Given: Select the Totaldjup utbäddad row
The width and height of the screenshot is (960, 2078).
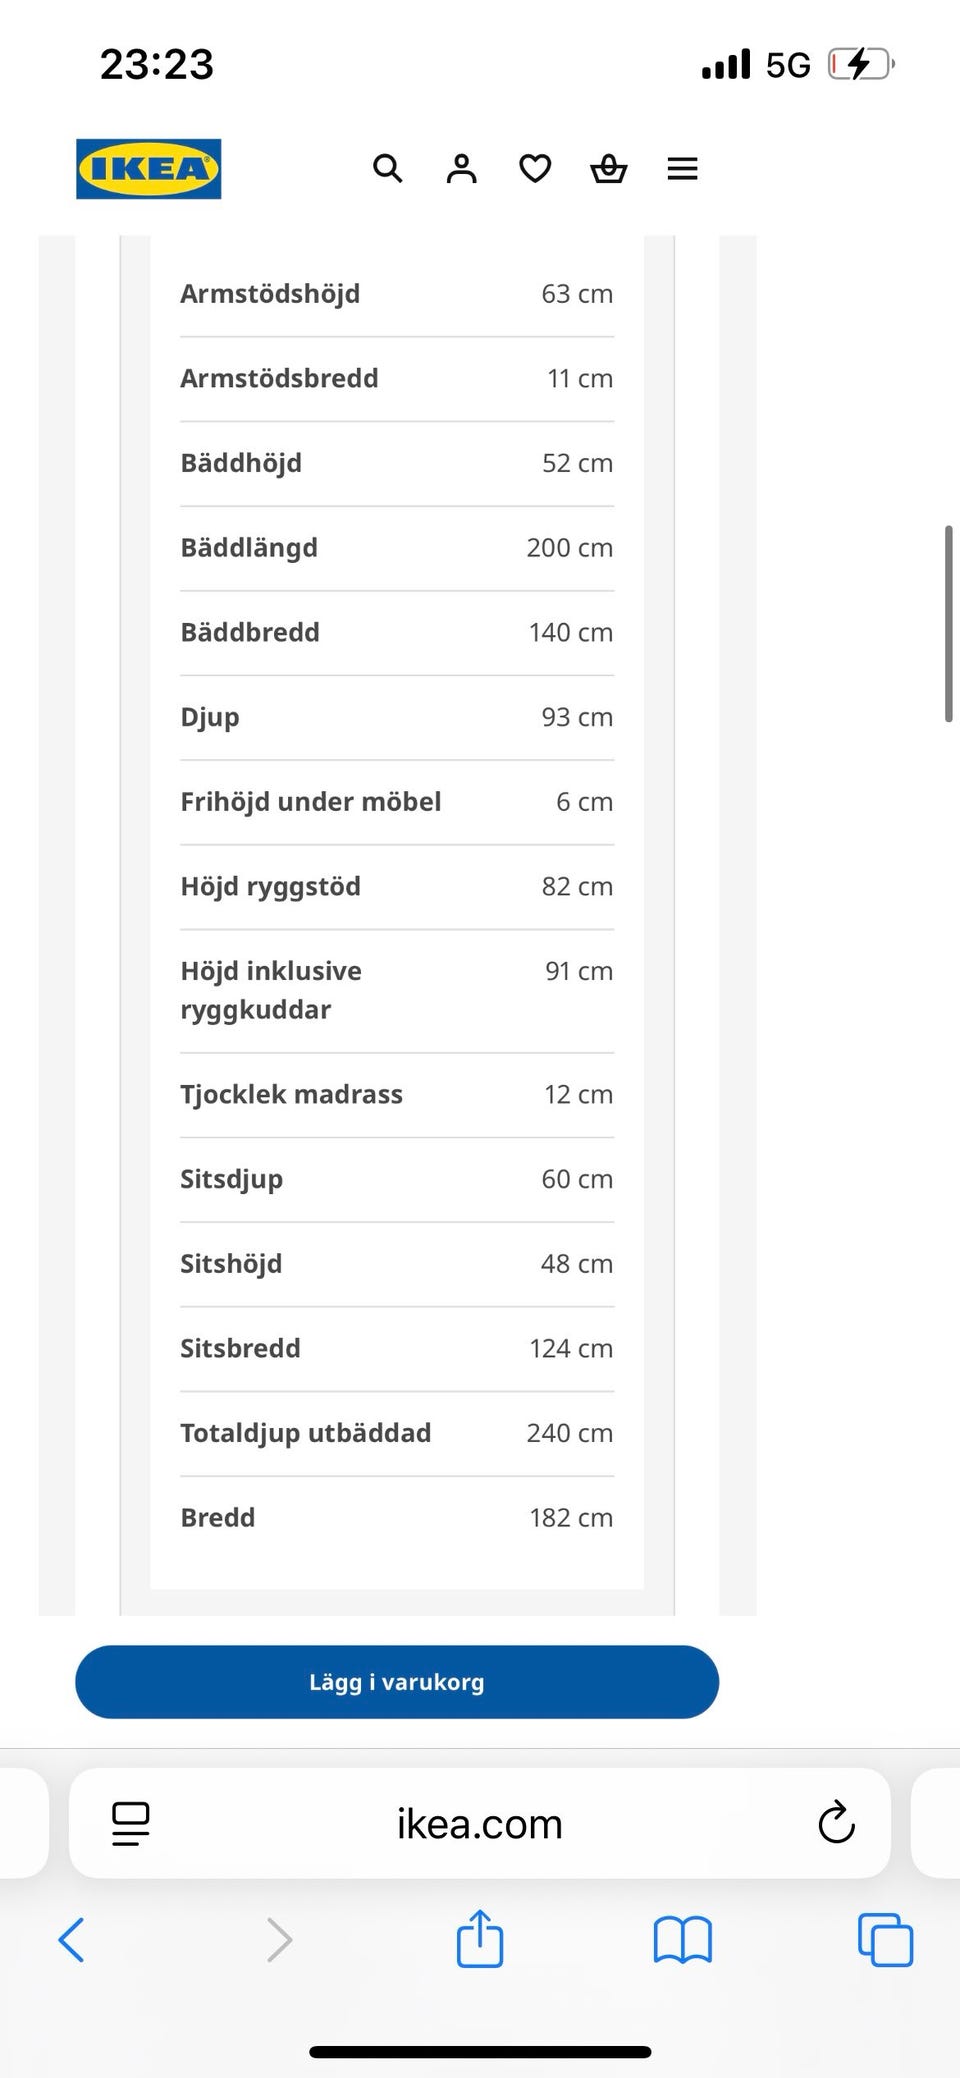Looking at the screenshot, I should tap(397, 1434).
